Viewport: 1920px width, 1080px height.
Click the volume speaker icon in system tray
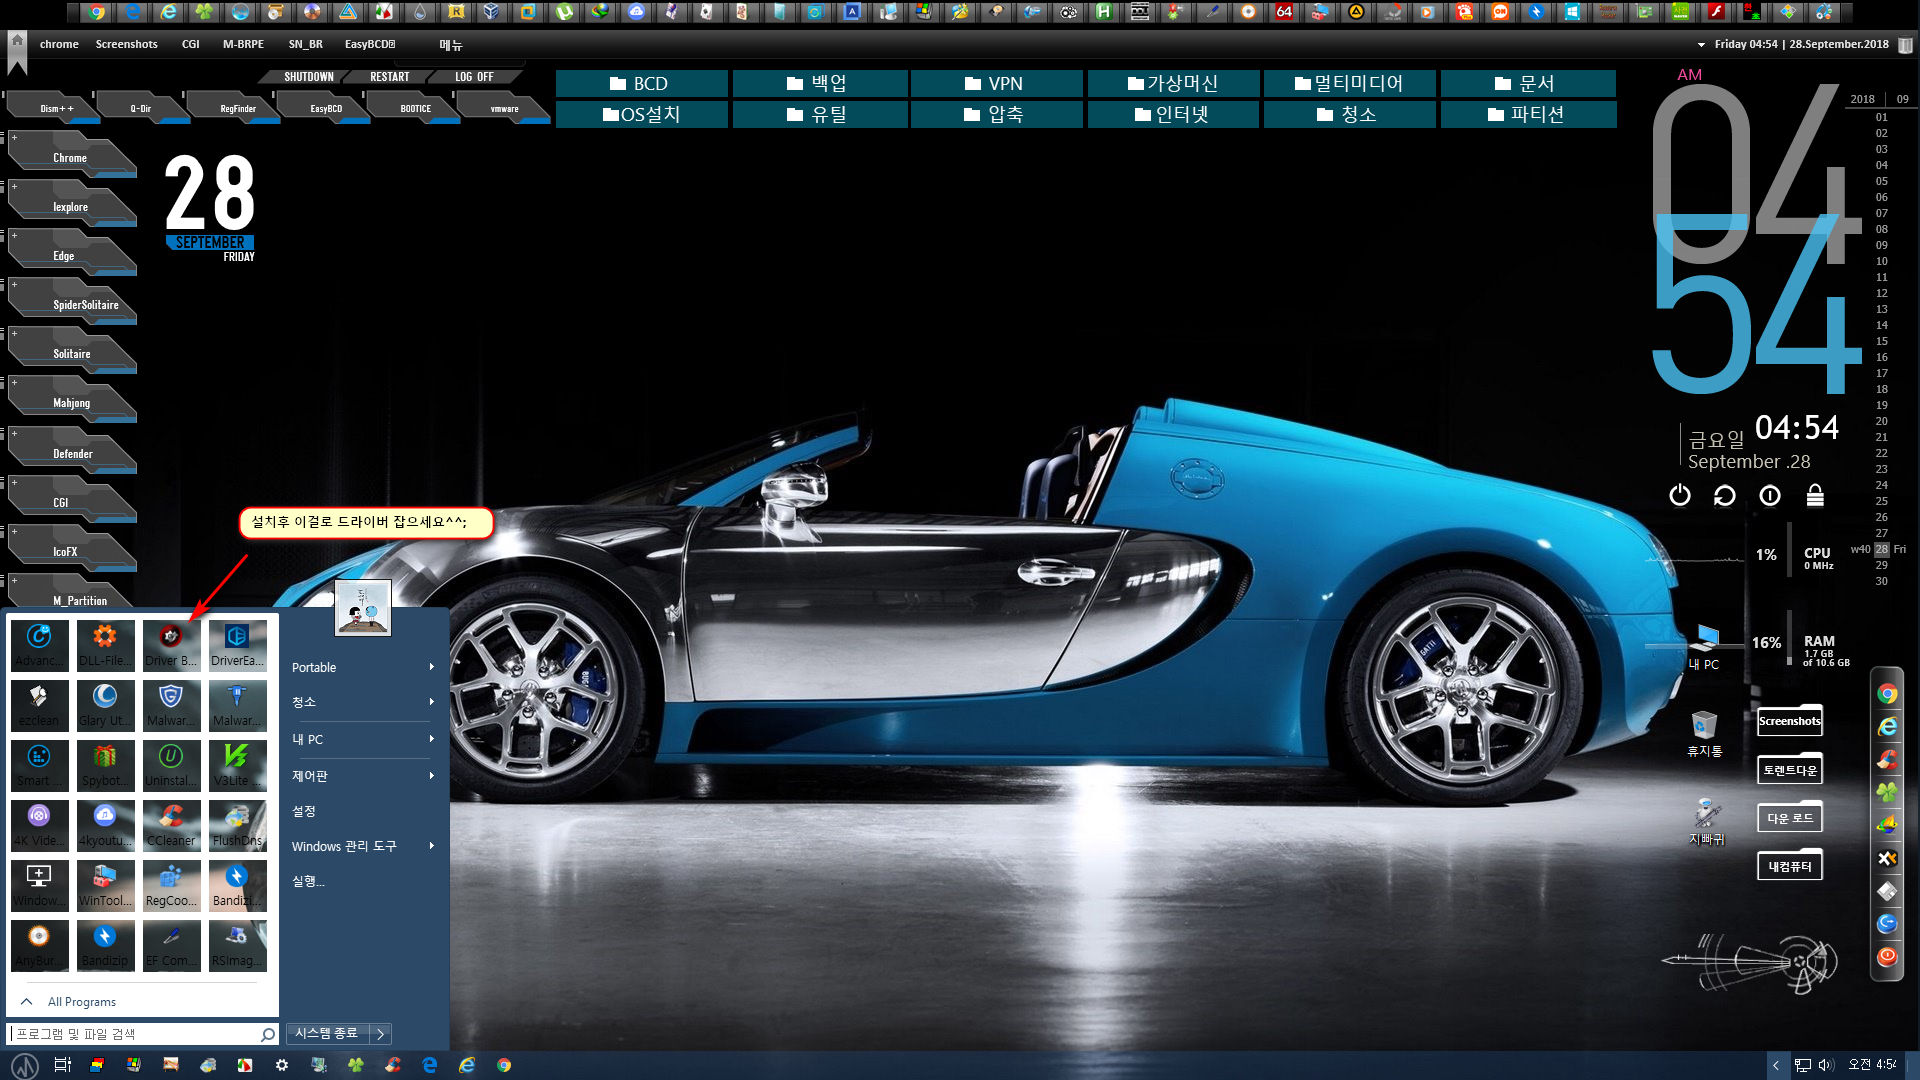click(x=1826, y=1065)
